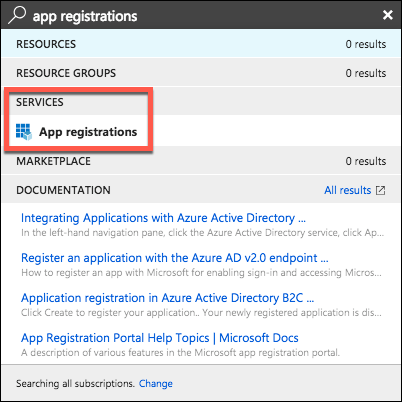Click Change to alter searched subscriptions
Screen dimensions: 402x402
[156, 383]
